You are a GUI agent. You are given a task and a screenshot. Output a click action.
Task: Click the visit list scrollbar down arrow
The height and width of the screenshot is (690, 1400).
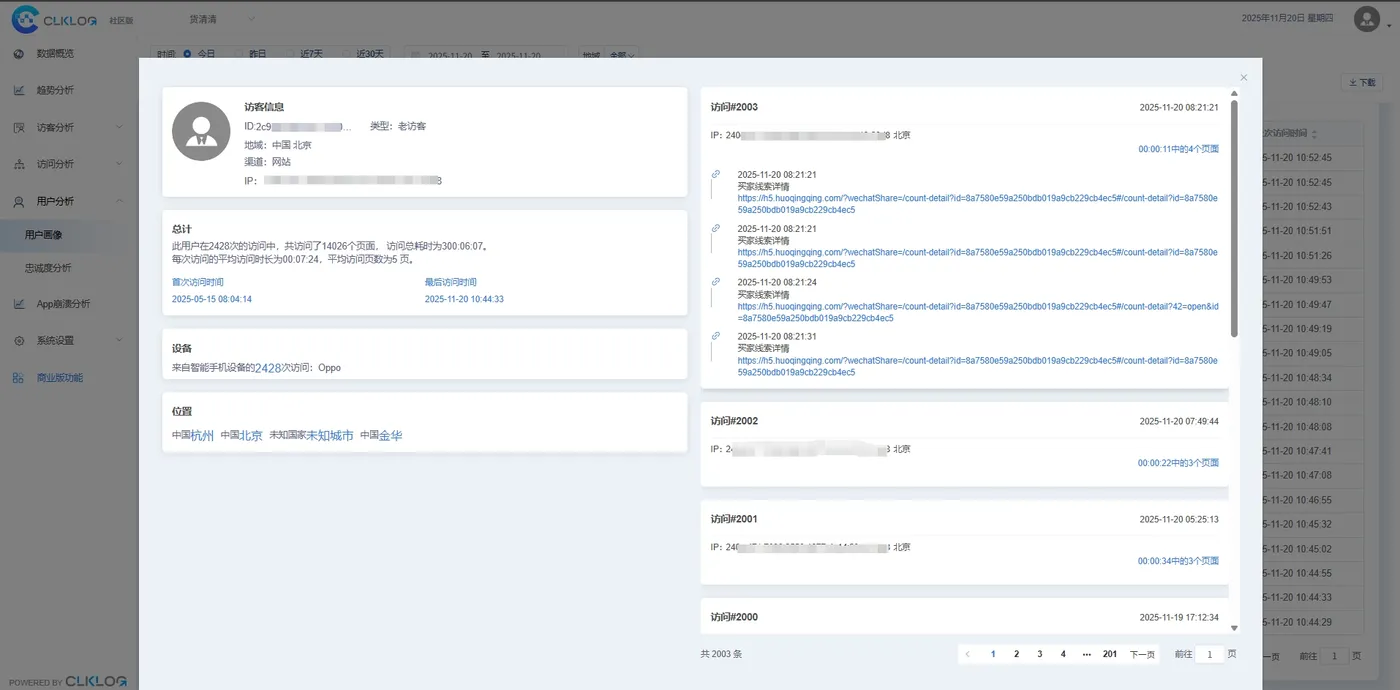coord(1234,628)
